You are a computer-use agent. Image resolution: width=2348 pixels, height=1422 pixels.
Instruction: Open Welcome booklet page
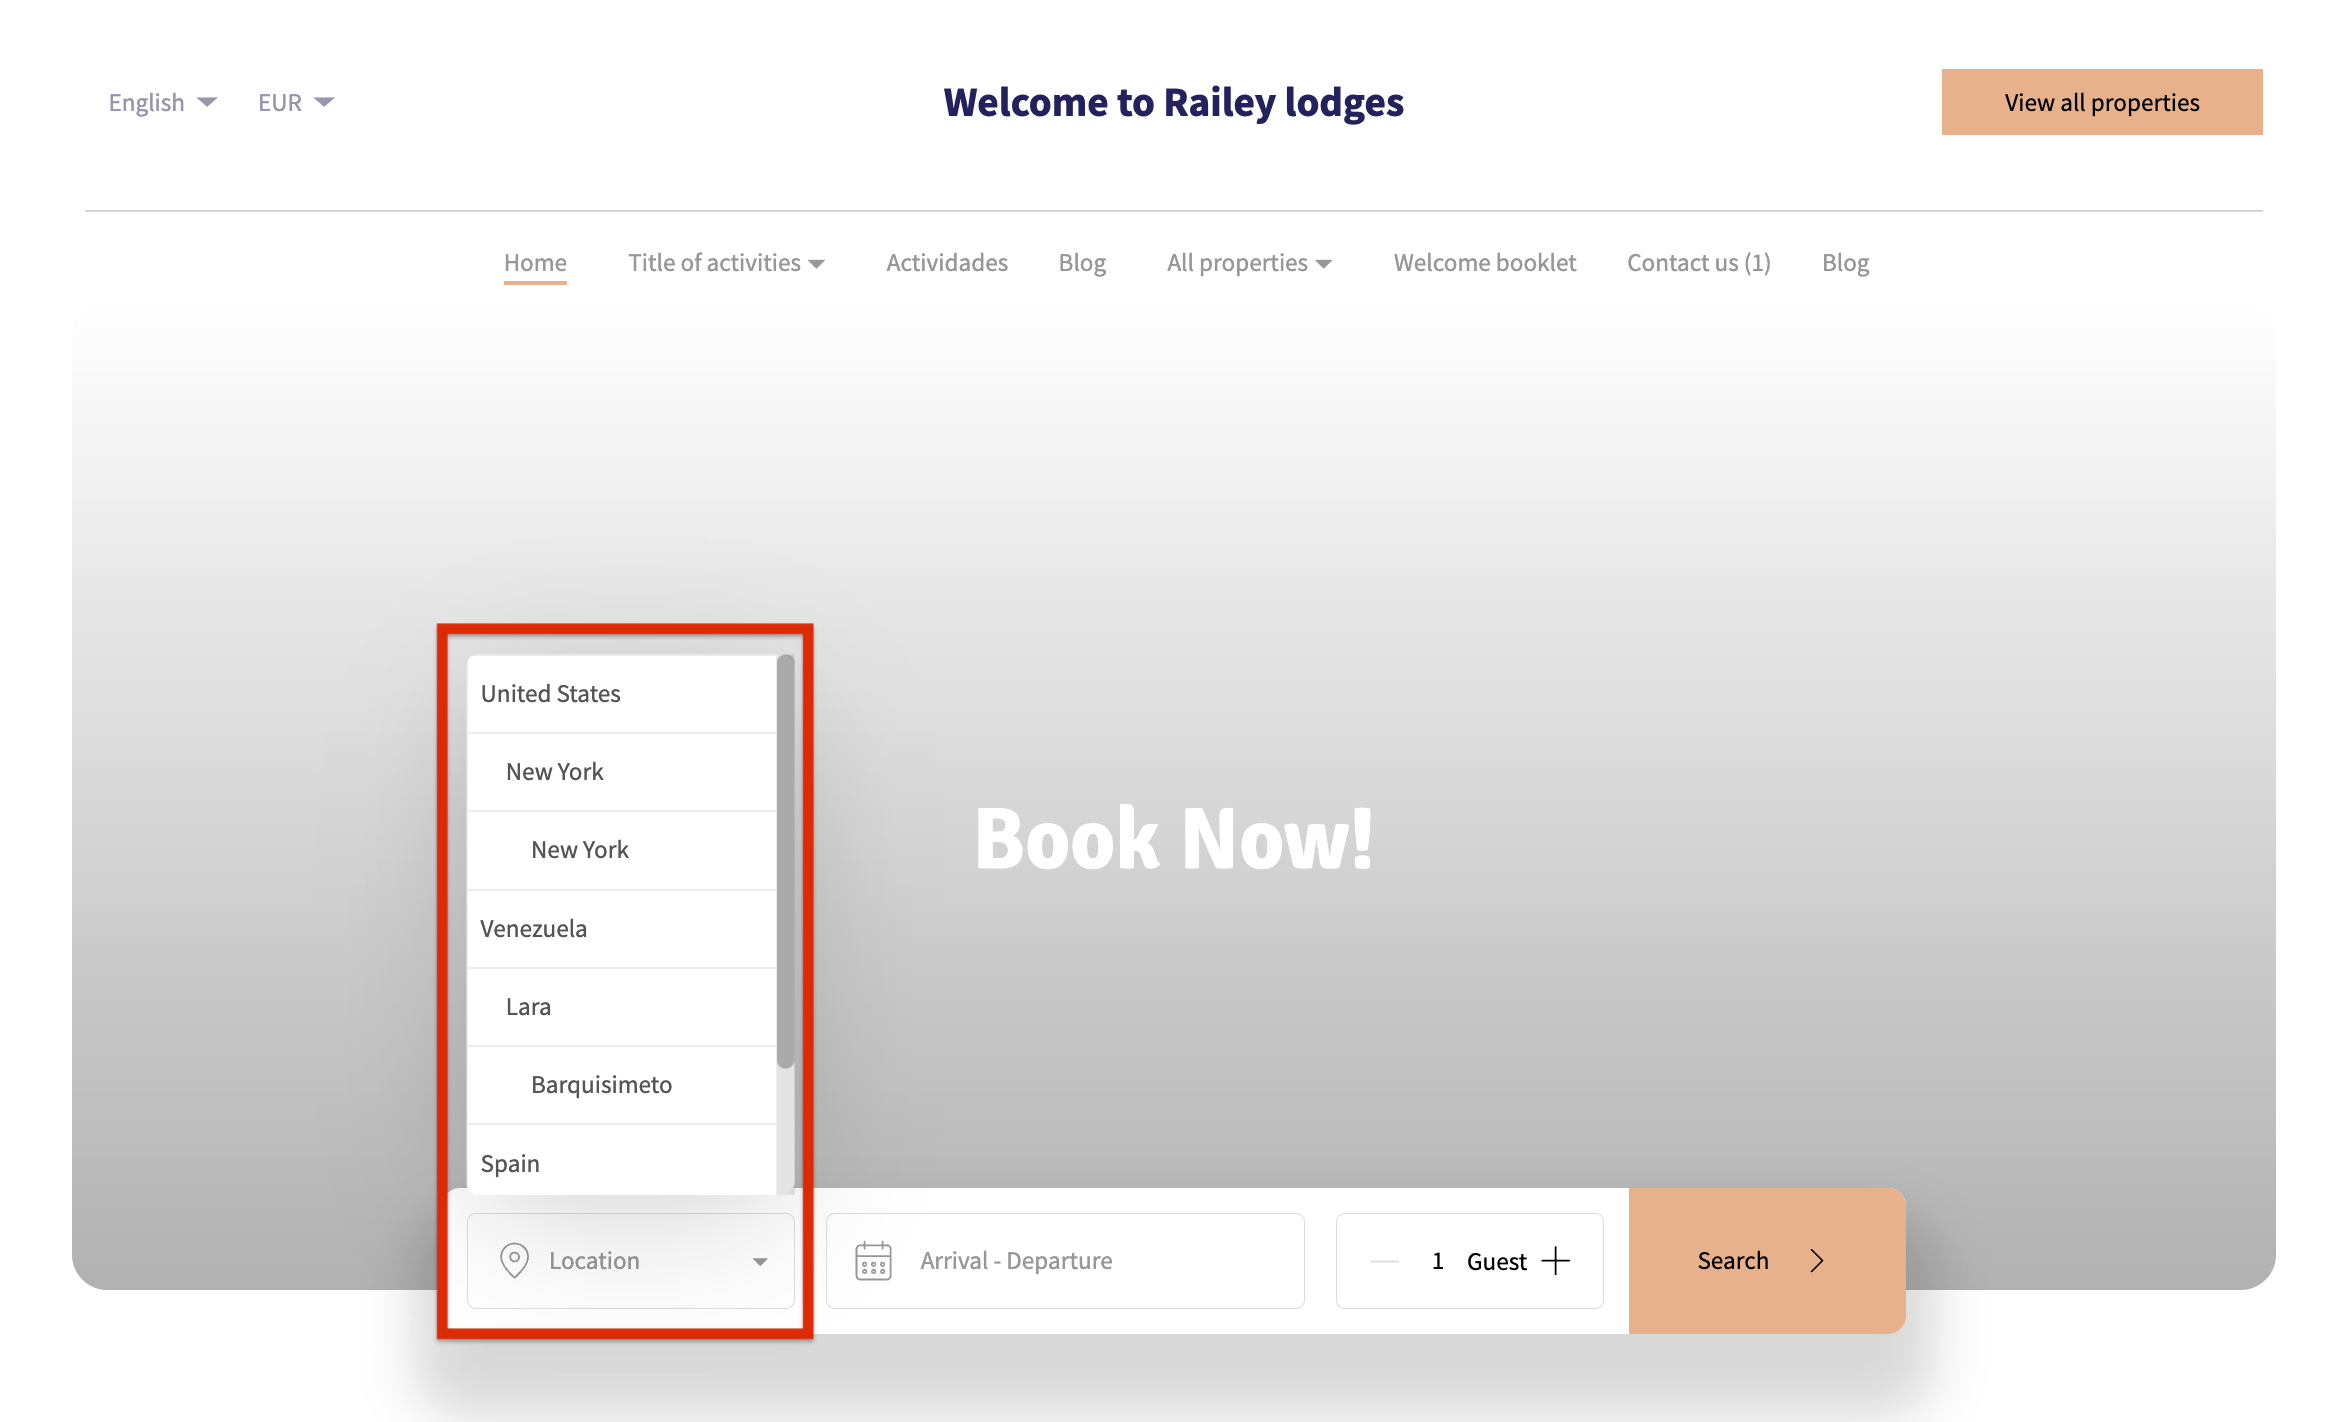[x=1484, y=262]
